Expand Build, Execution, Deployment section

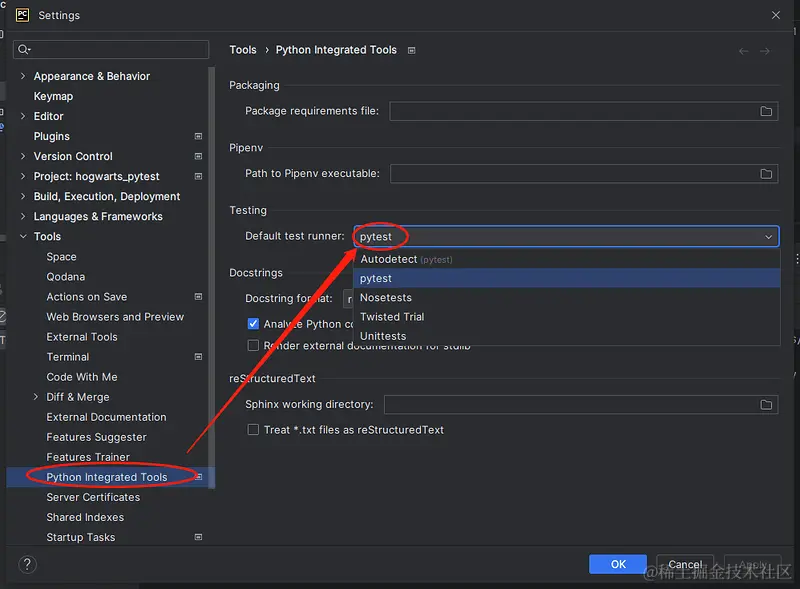[x=22, y=197]
